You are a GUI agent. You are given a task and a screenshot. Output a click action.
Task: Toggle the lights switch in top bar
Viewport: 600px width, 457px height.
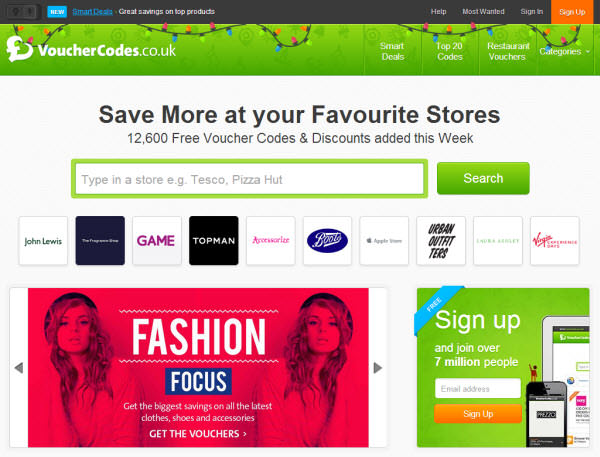pos(22,12)
